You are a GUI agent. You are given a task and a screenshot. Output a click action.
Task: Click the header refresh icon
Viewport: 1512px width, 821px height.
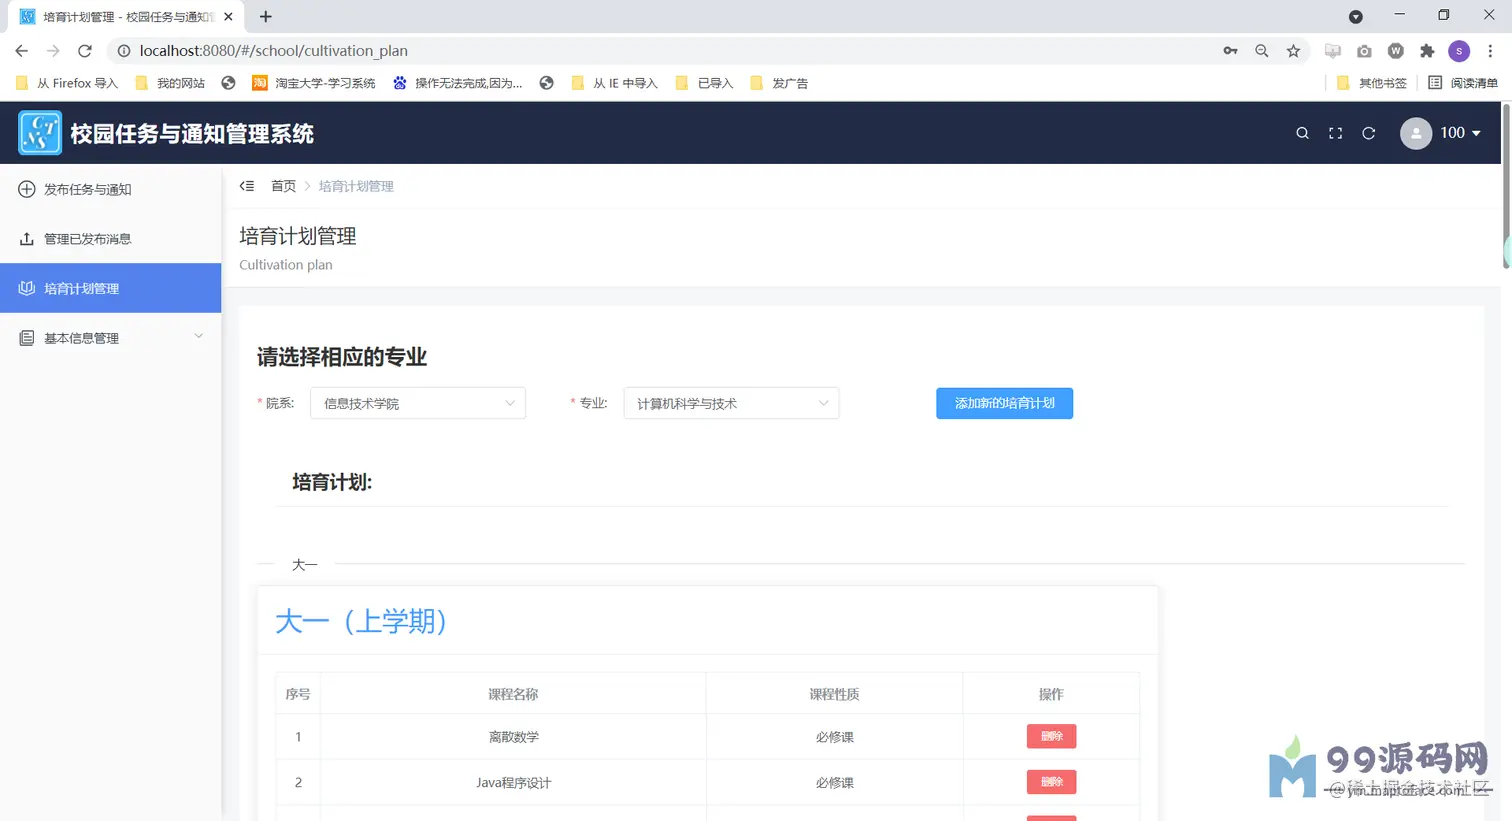coord(1369,133)
